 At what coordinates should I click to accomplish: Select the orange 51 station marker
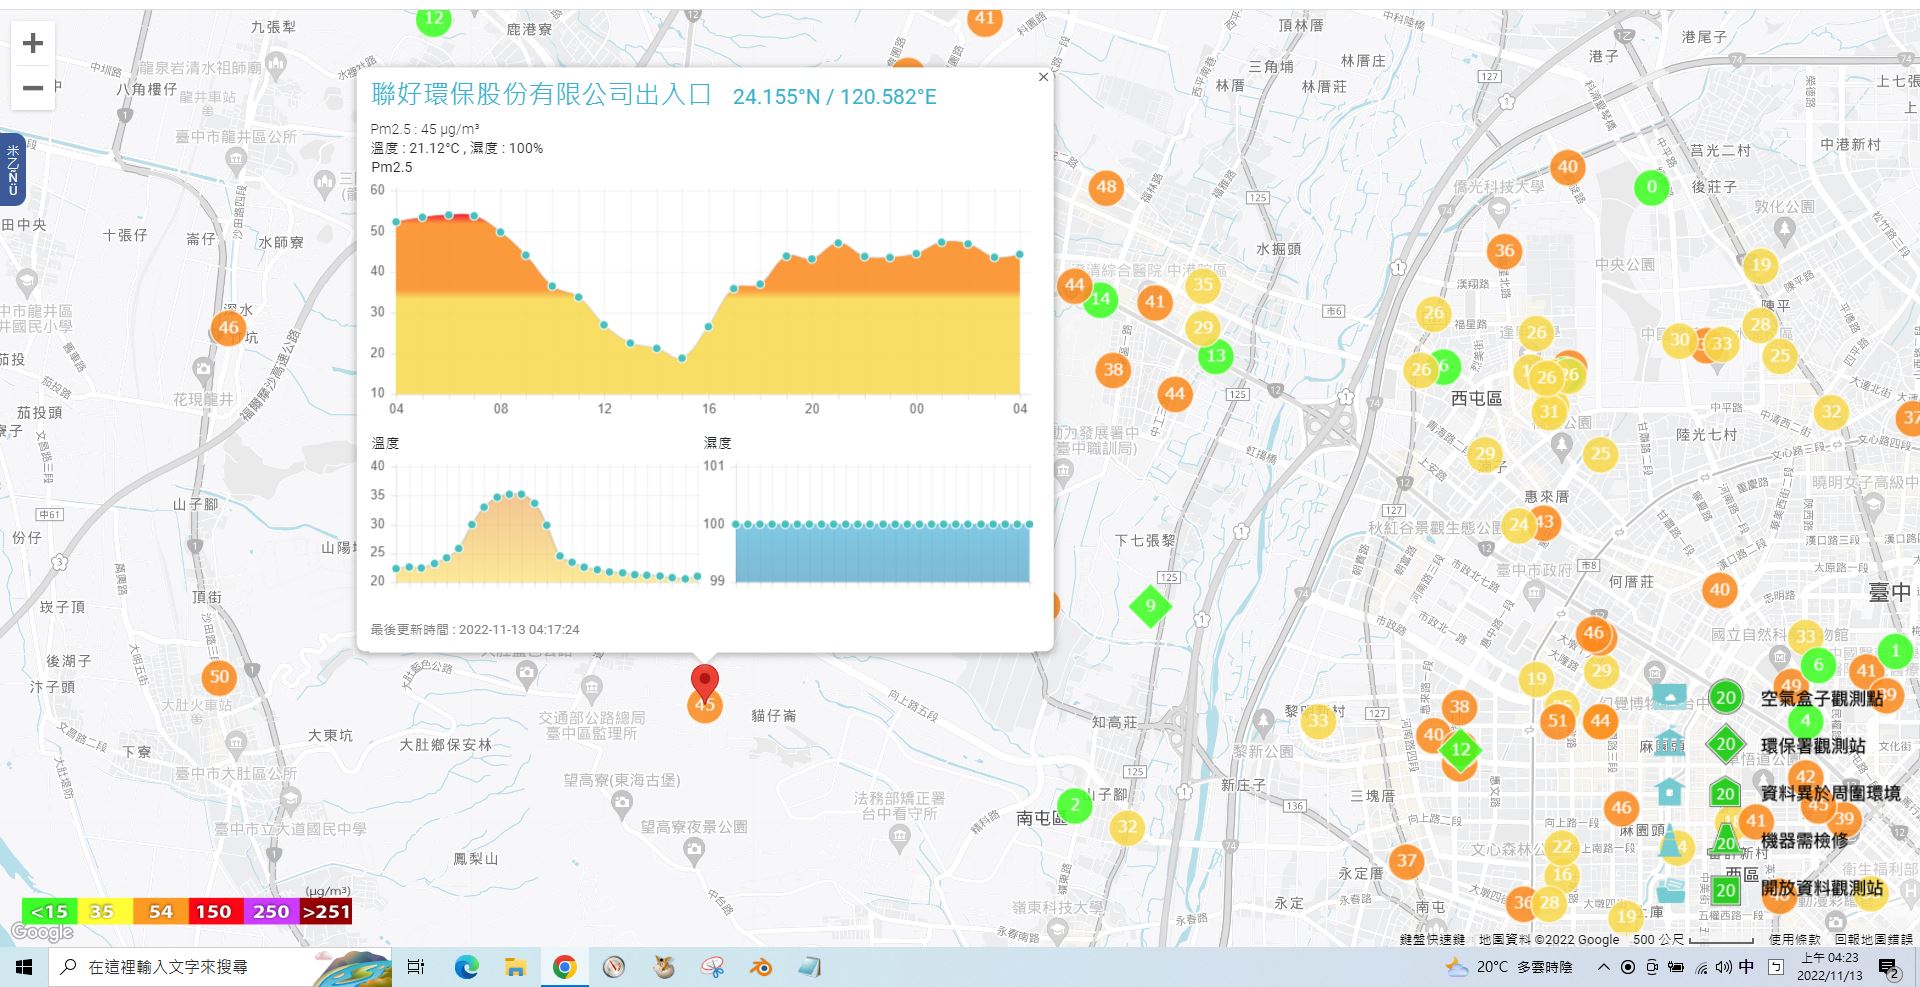click(1557, 721)
